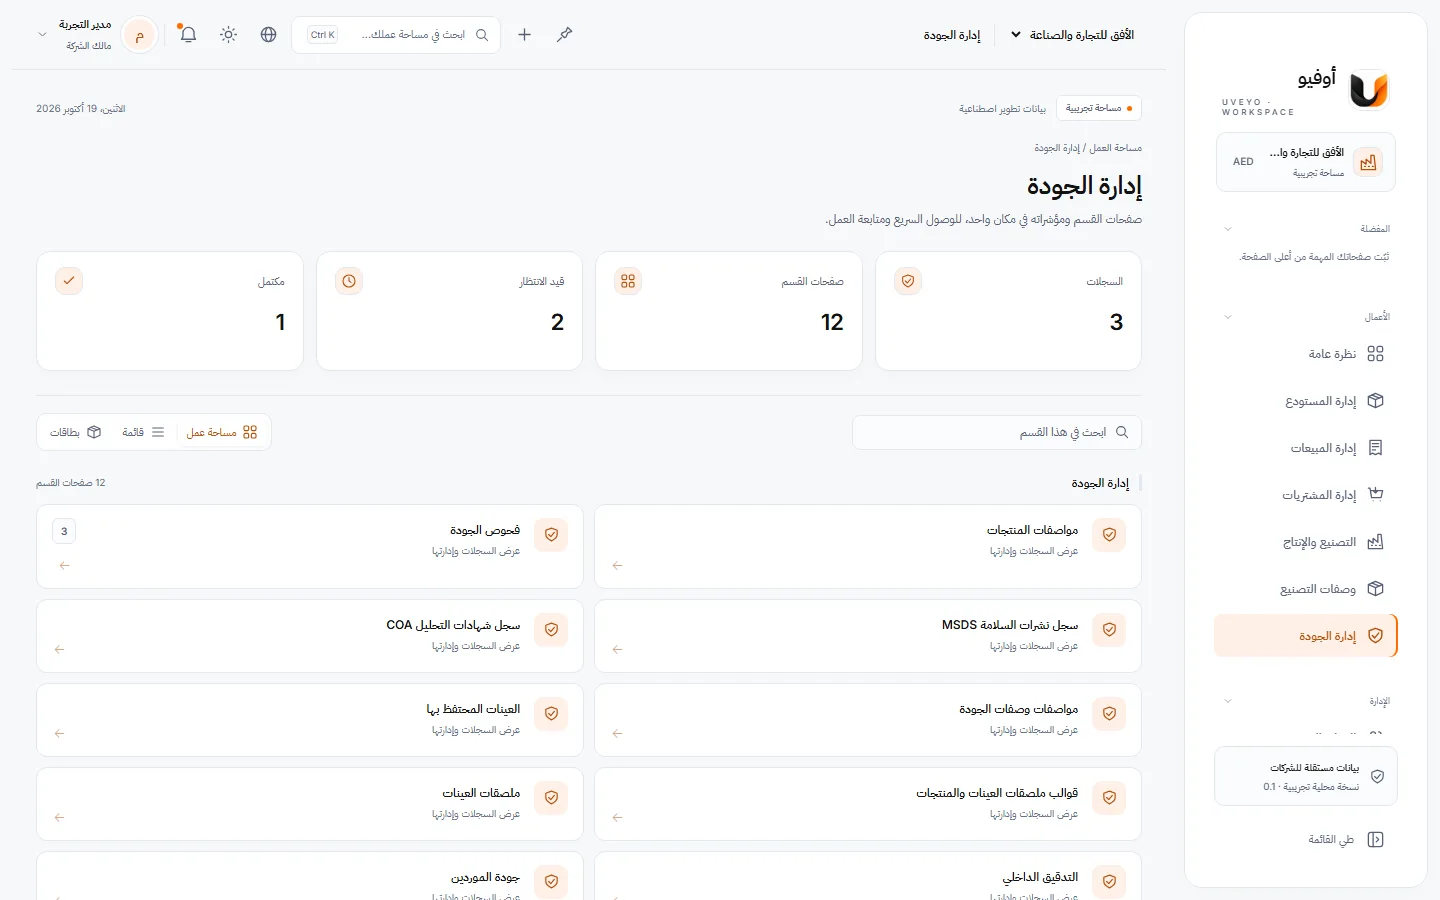Open التصنيع والإنتاج in the sidebar
The width and height of the screenshot is (1440, 900).
click(x=1306, y=542)
